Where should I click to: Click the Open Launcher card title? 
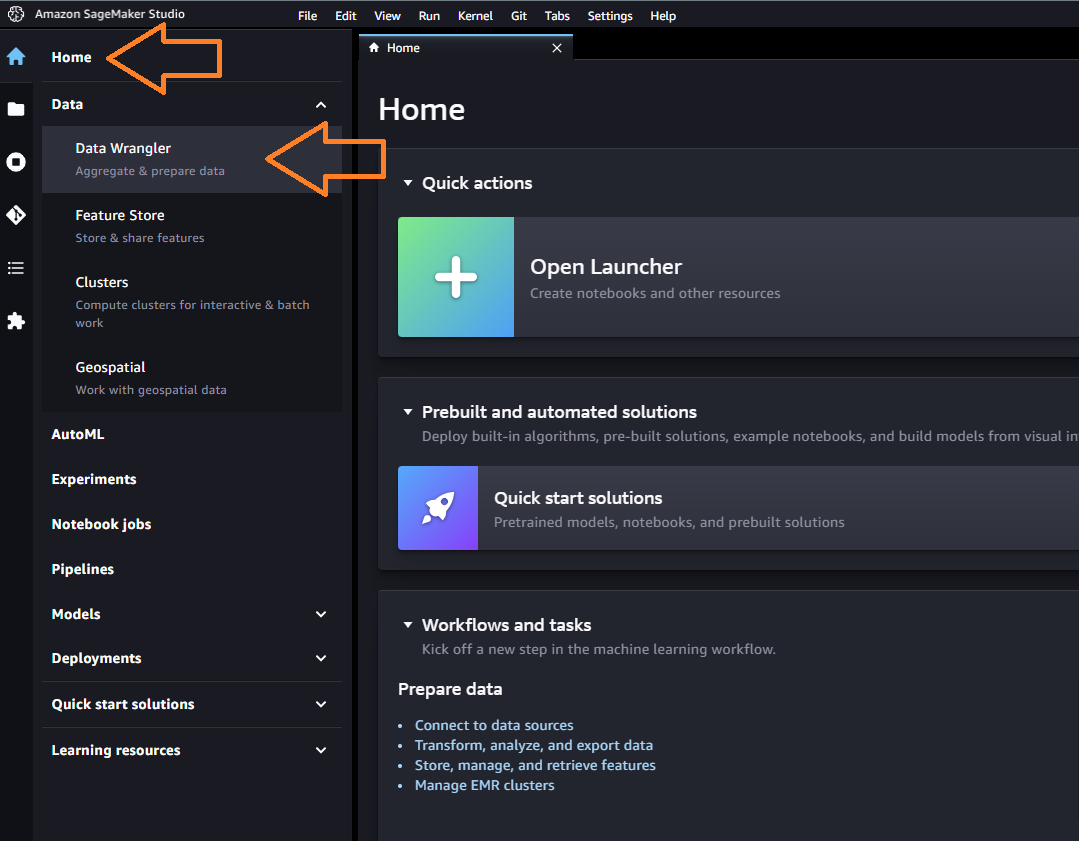coord(606,266)
